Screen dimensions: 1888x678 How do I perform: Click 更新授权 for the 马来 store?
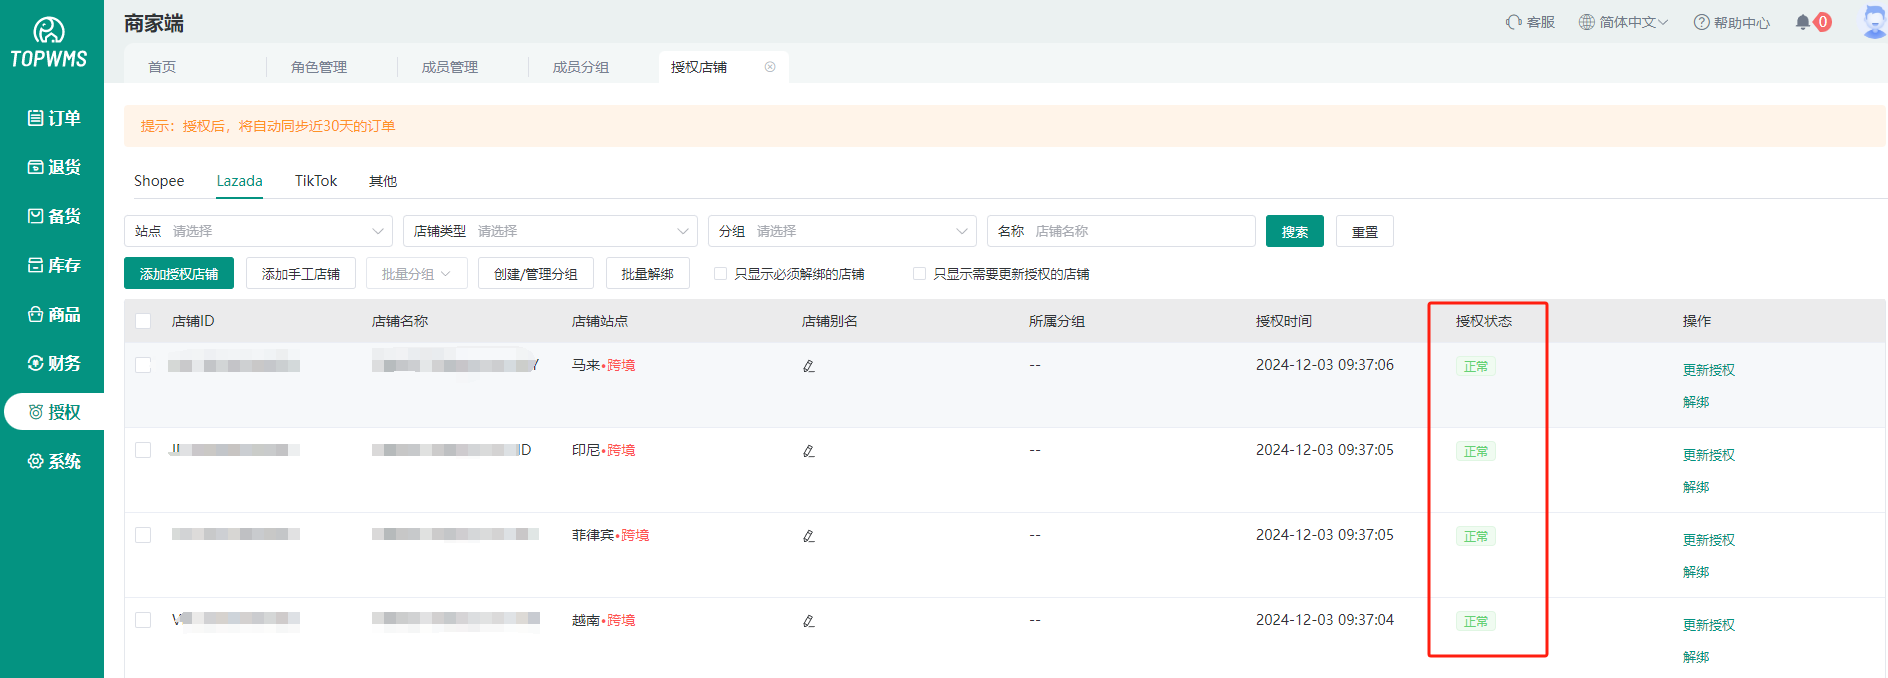click(1709, 370)
